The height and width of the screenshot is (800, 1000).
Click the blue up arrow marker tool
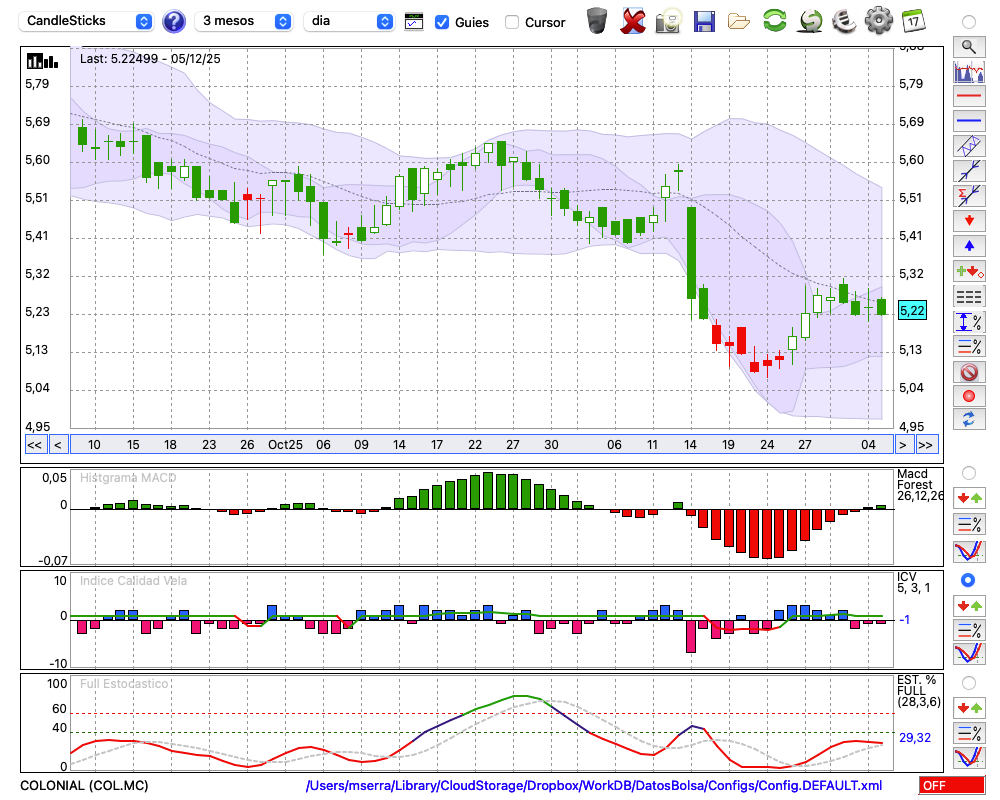click(969, 246)
